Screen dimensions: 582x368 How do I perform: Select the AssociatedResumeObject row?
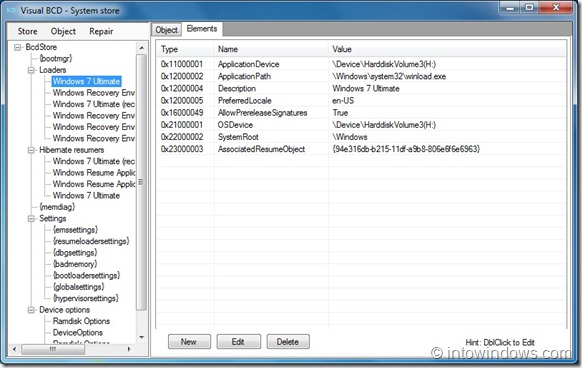[362, 149]
